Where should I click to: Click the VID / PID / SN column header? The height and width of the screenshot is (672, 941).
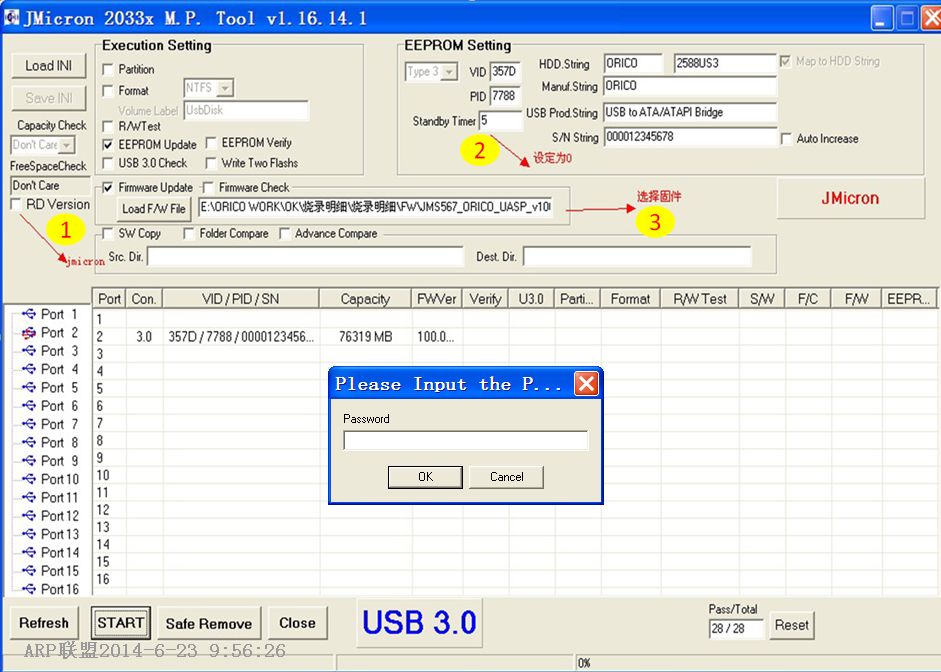[x=241, y=299]
